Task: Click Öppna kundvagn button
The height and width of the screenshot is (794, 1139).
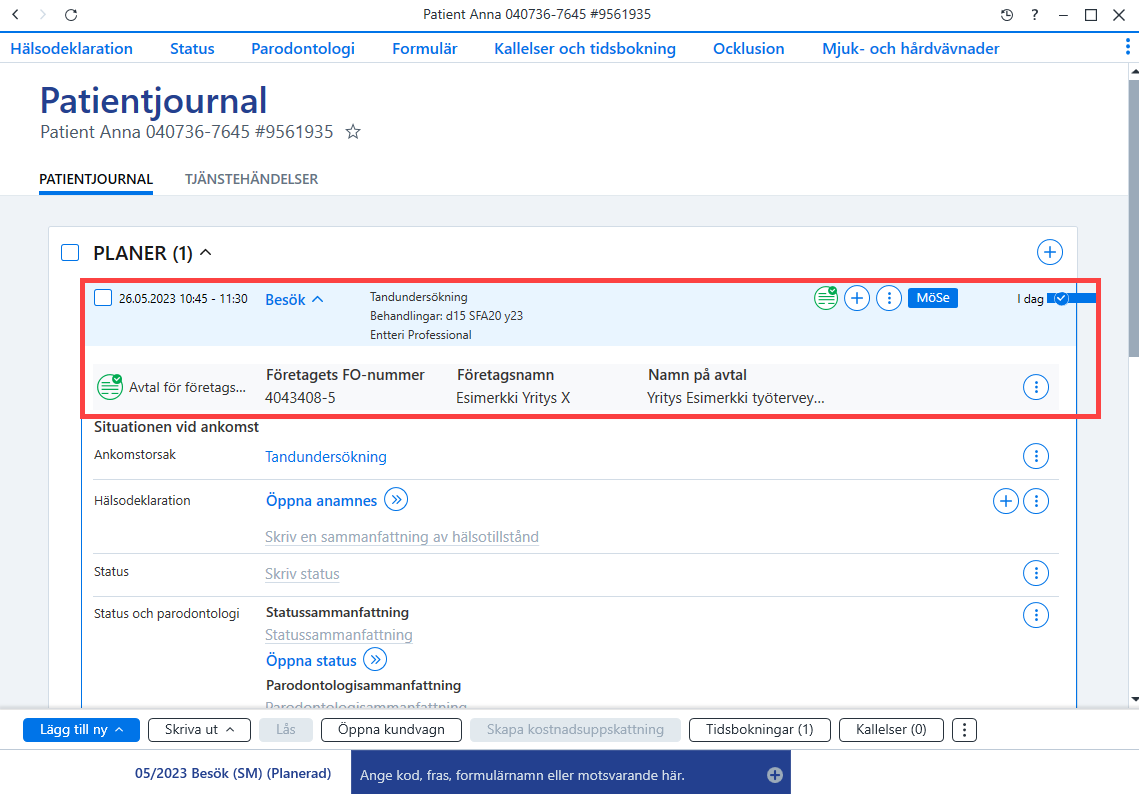Action: (391, 729)
